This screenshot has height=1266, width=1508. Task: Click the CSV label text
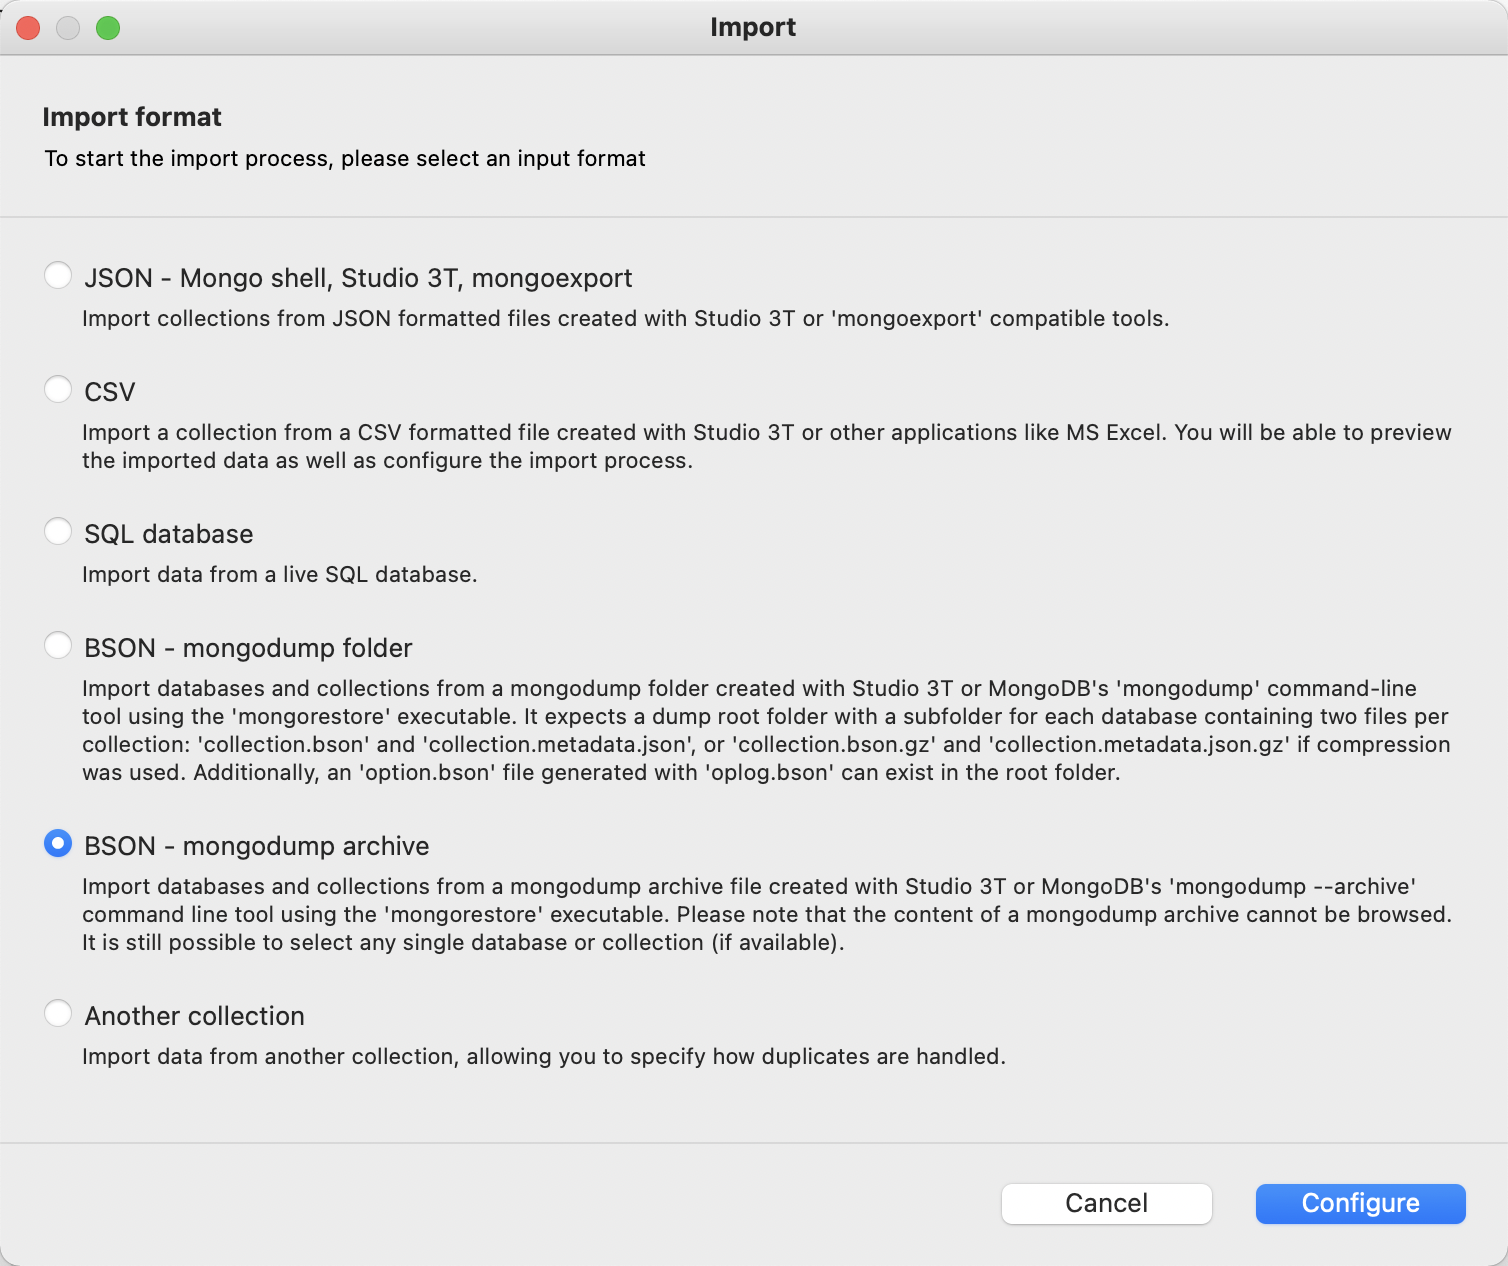click(109, 391)
